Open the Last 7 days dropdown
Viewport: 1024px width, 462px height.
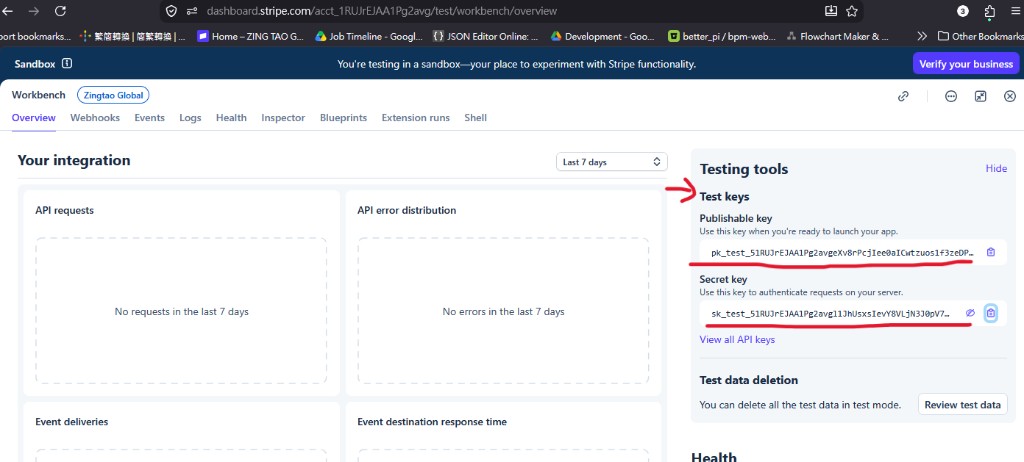click(x=611, y=161)
